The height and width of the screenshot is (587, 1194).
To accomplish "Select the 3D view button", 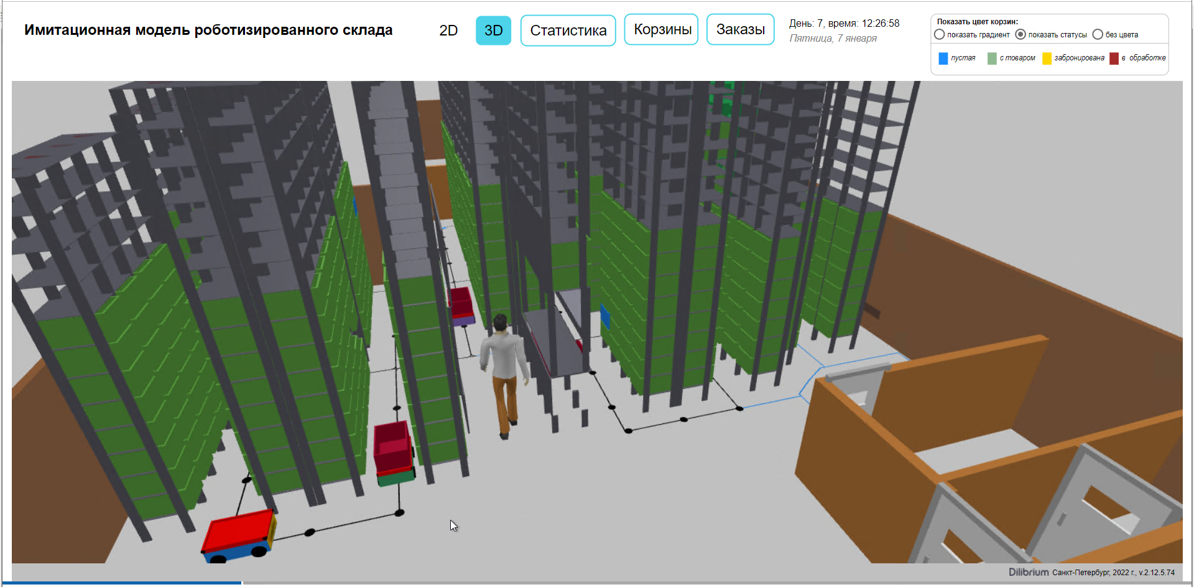I will (x=493, y=30).
